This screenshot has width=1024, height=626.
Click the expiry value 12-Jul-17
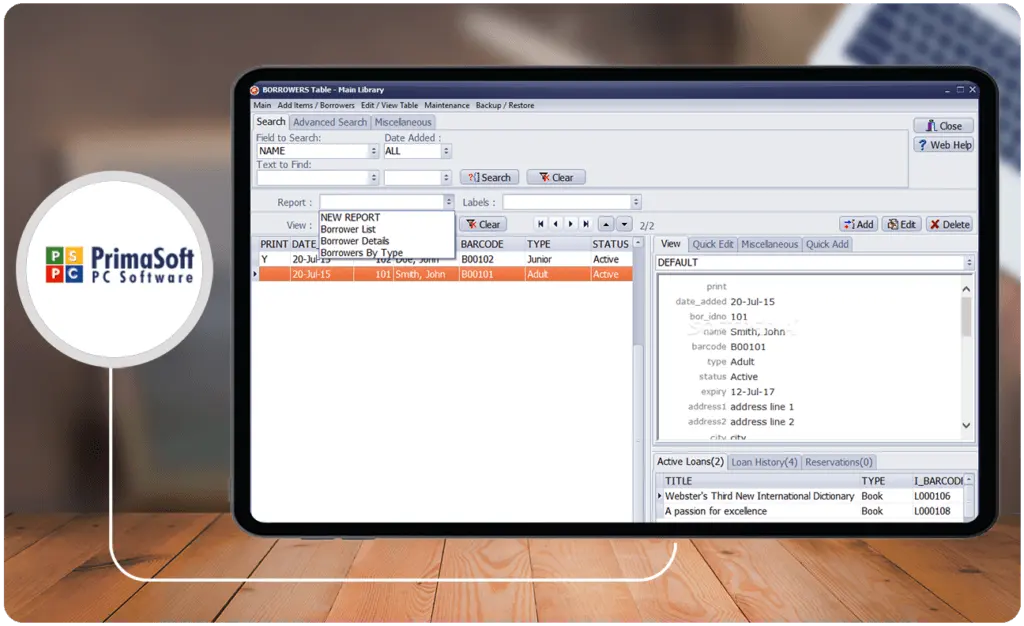(x=752, y=392)
